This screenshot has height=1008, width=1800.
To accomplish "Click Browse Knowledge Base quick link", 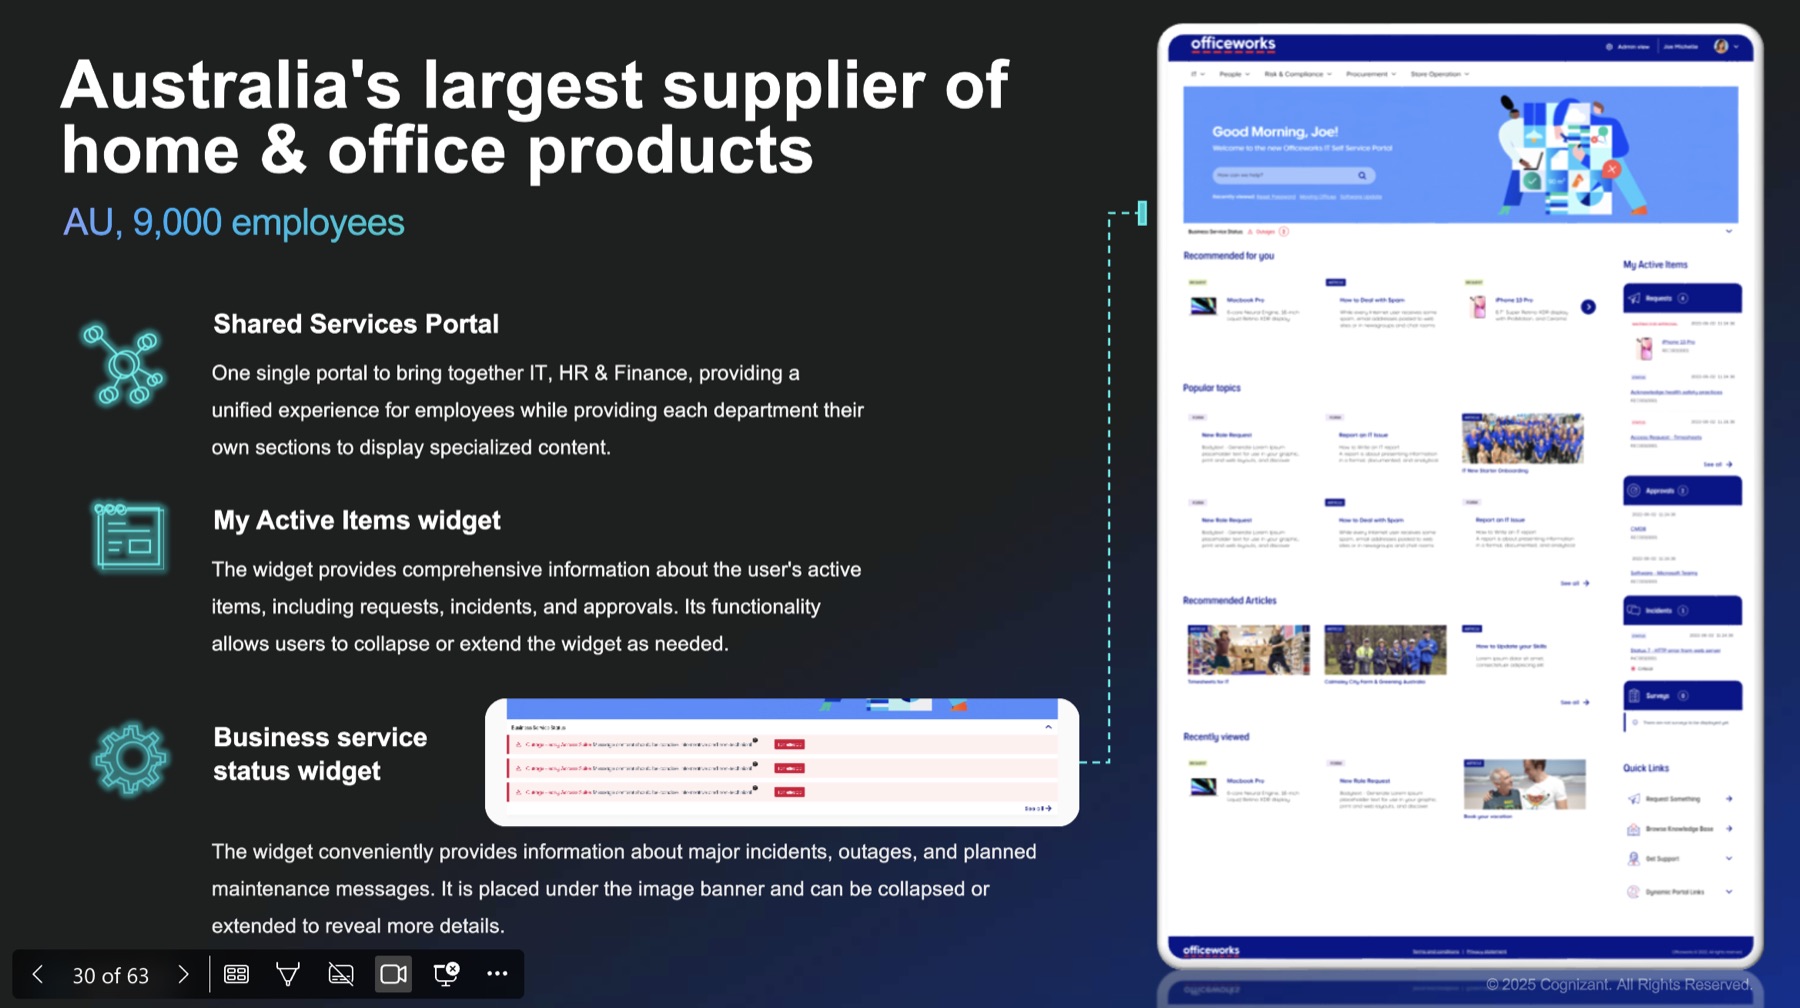I will tap(1680, 829).
